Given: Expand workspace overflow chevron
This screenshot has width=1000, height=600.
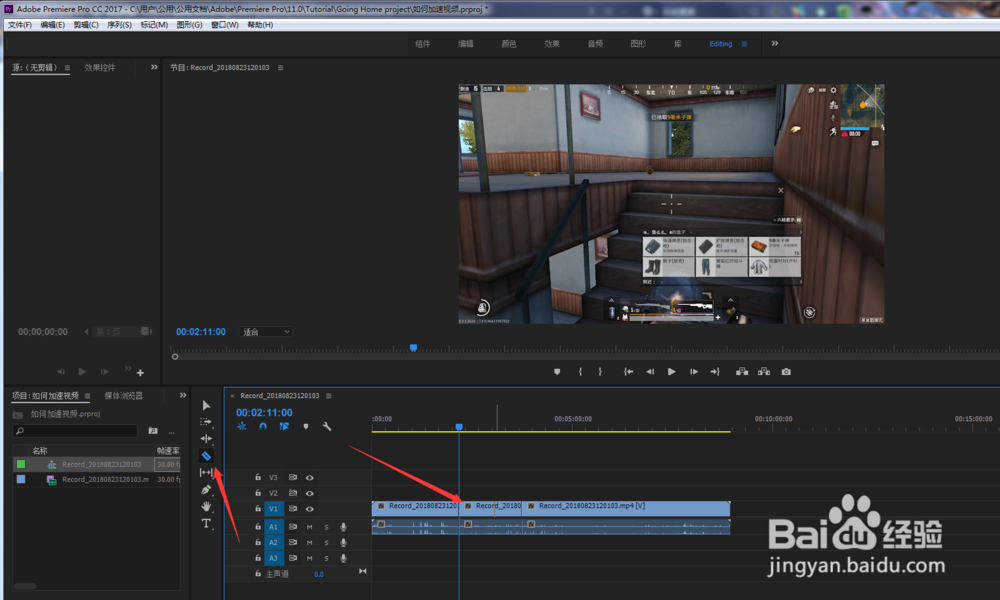Looking at the screenshot, I should 775,43.
